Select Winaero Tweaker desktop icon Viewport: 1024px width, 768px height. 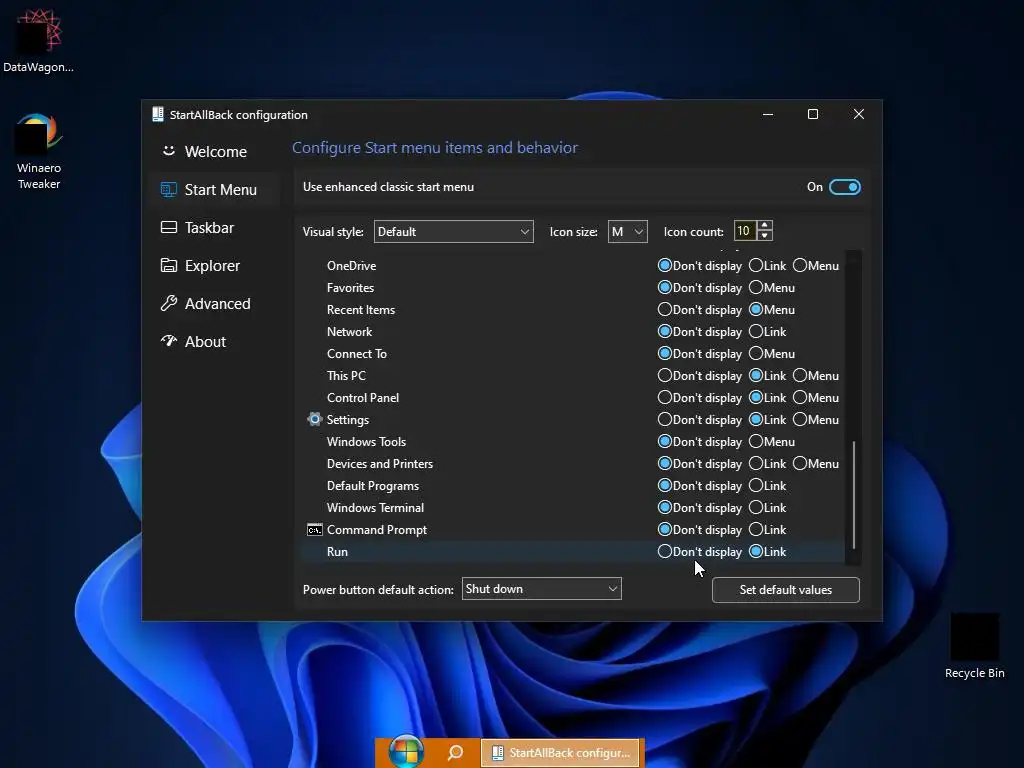tap(39, 152)
